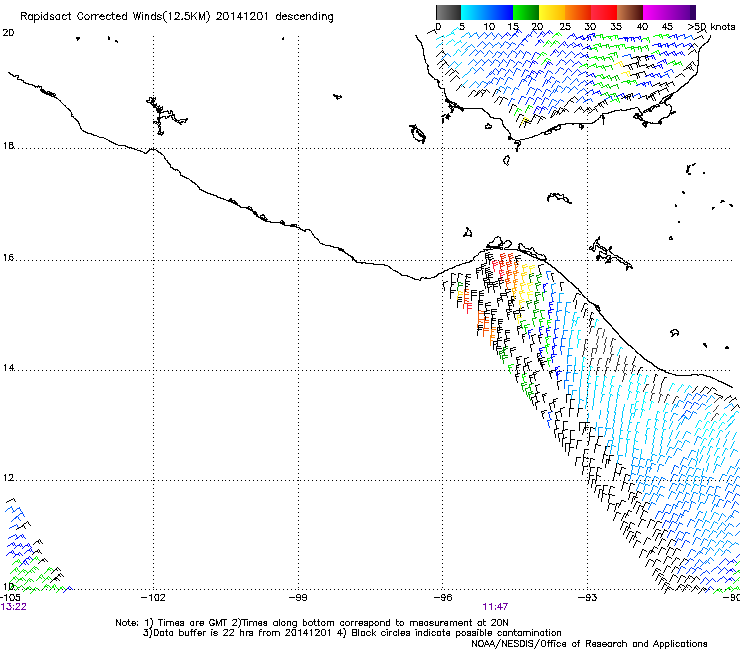Click the orange 25-30 knots legend swatch
This screenshot has height=650, width=740.
point(578,12)
